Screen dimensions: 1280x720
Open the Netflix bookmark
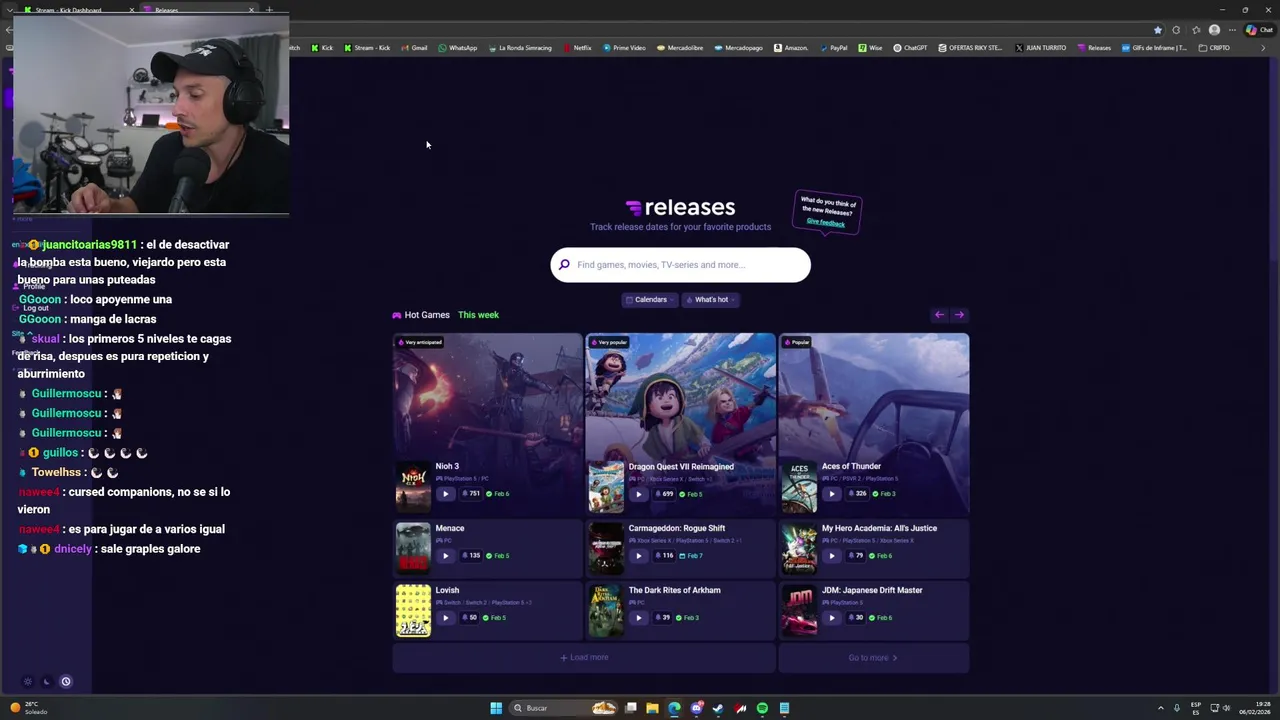(578, 48)
